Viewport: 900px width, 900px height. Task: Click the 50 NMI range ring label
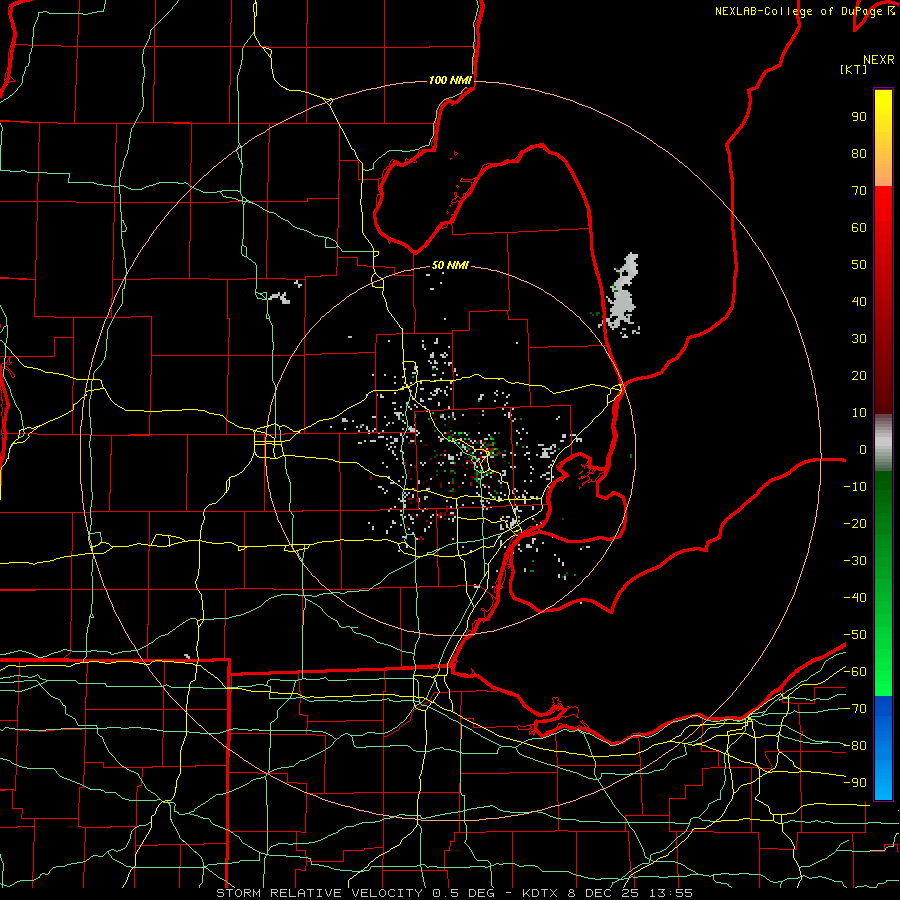coord(450,265)
